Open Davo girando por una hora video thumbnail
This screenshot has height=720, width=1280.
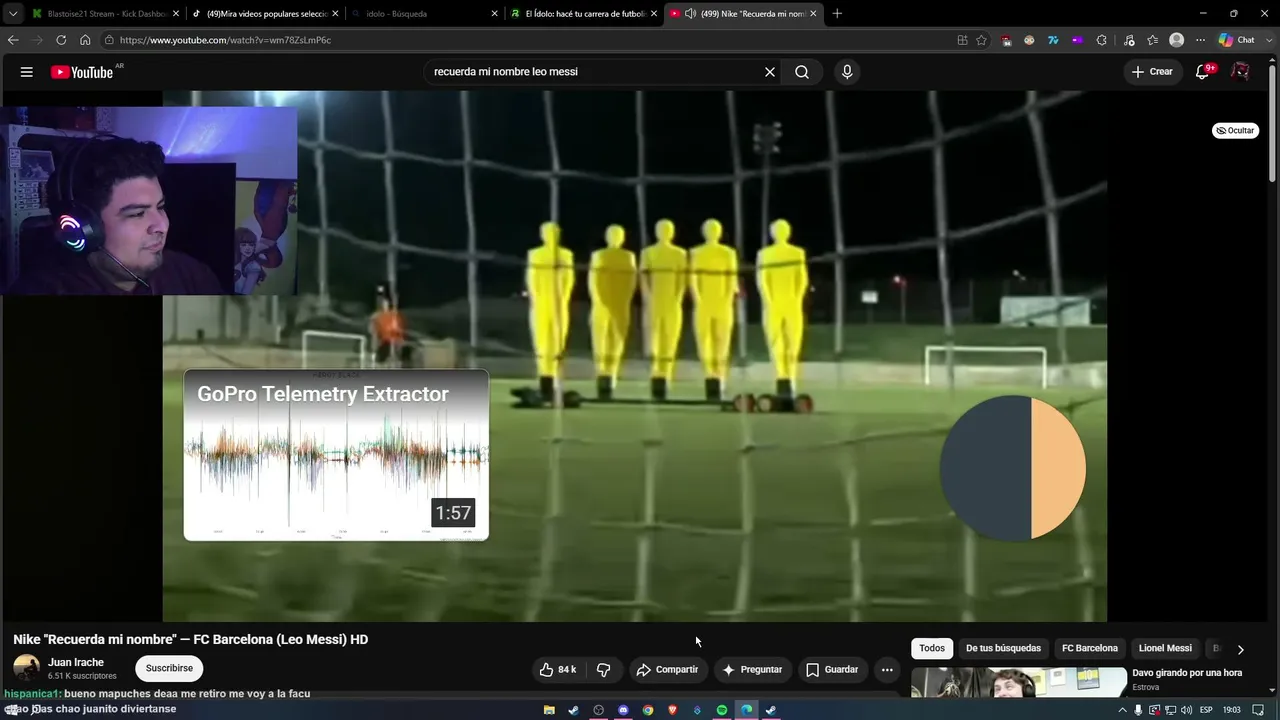[1019, 682]
